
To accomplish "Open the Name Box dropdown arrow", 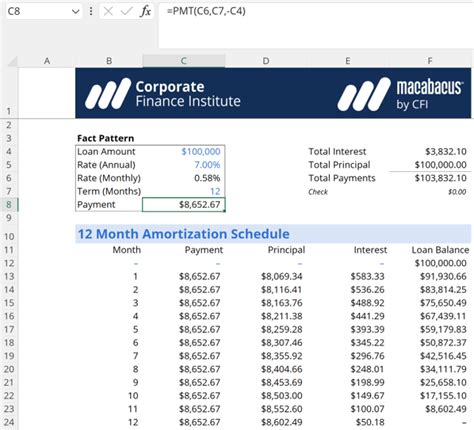I will click(x=76, y=12).
